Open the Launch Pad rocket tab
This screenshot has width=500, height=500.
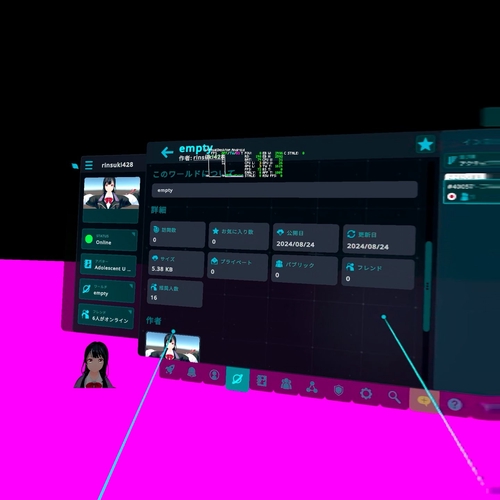170,369
